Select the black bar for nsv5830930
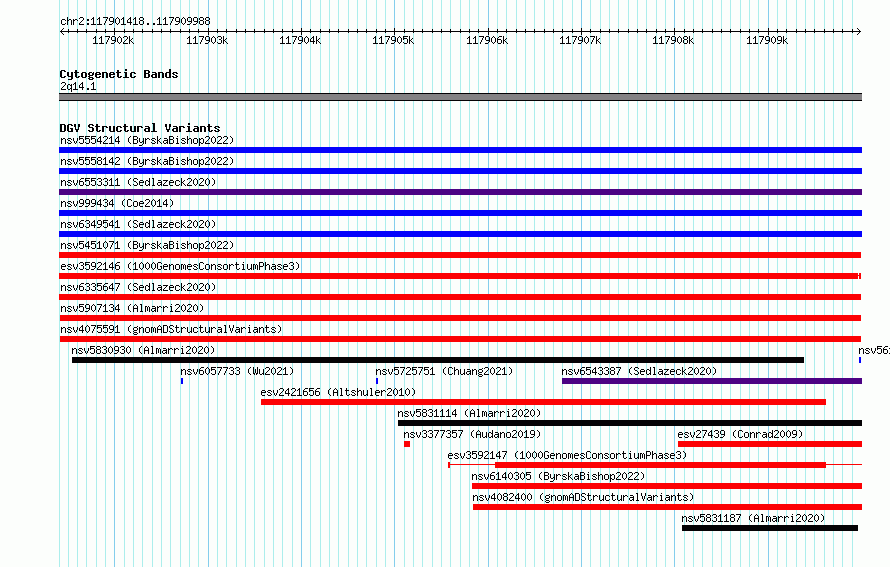Screen dimensions: 890x567 click(438, 360)
